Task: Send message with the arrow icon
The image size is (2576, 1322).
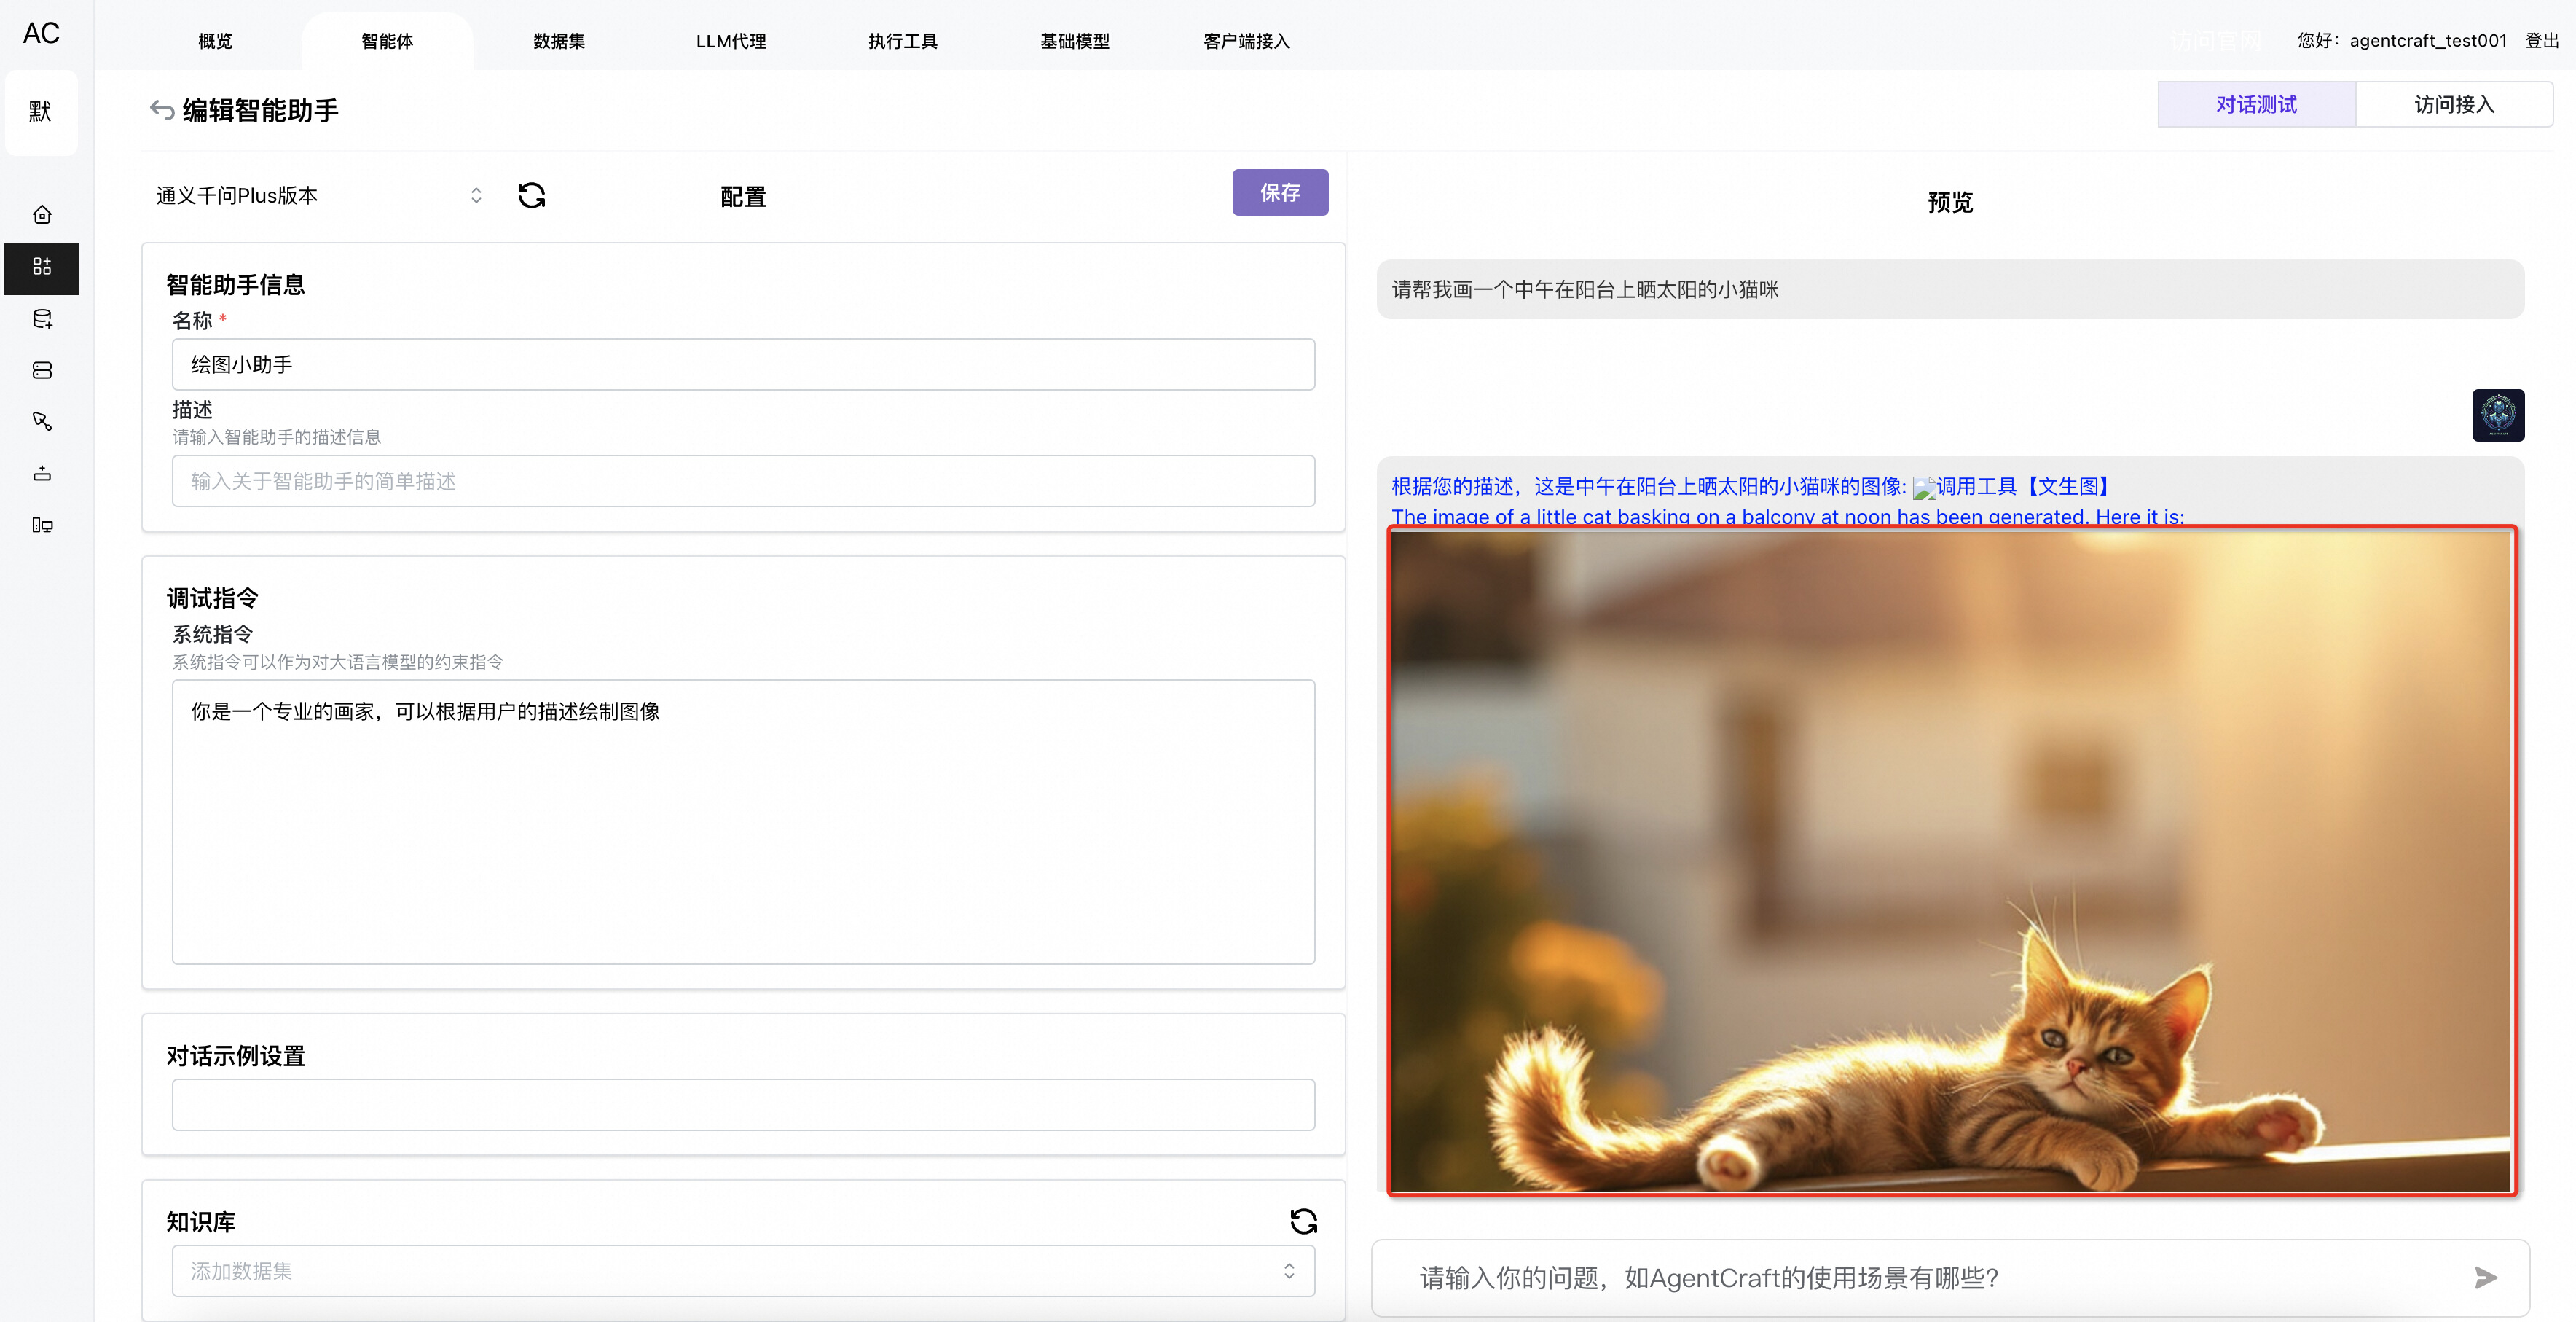Action: click(x=2485, y=1277)
